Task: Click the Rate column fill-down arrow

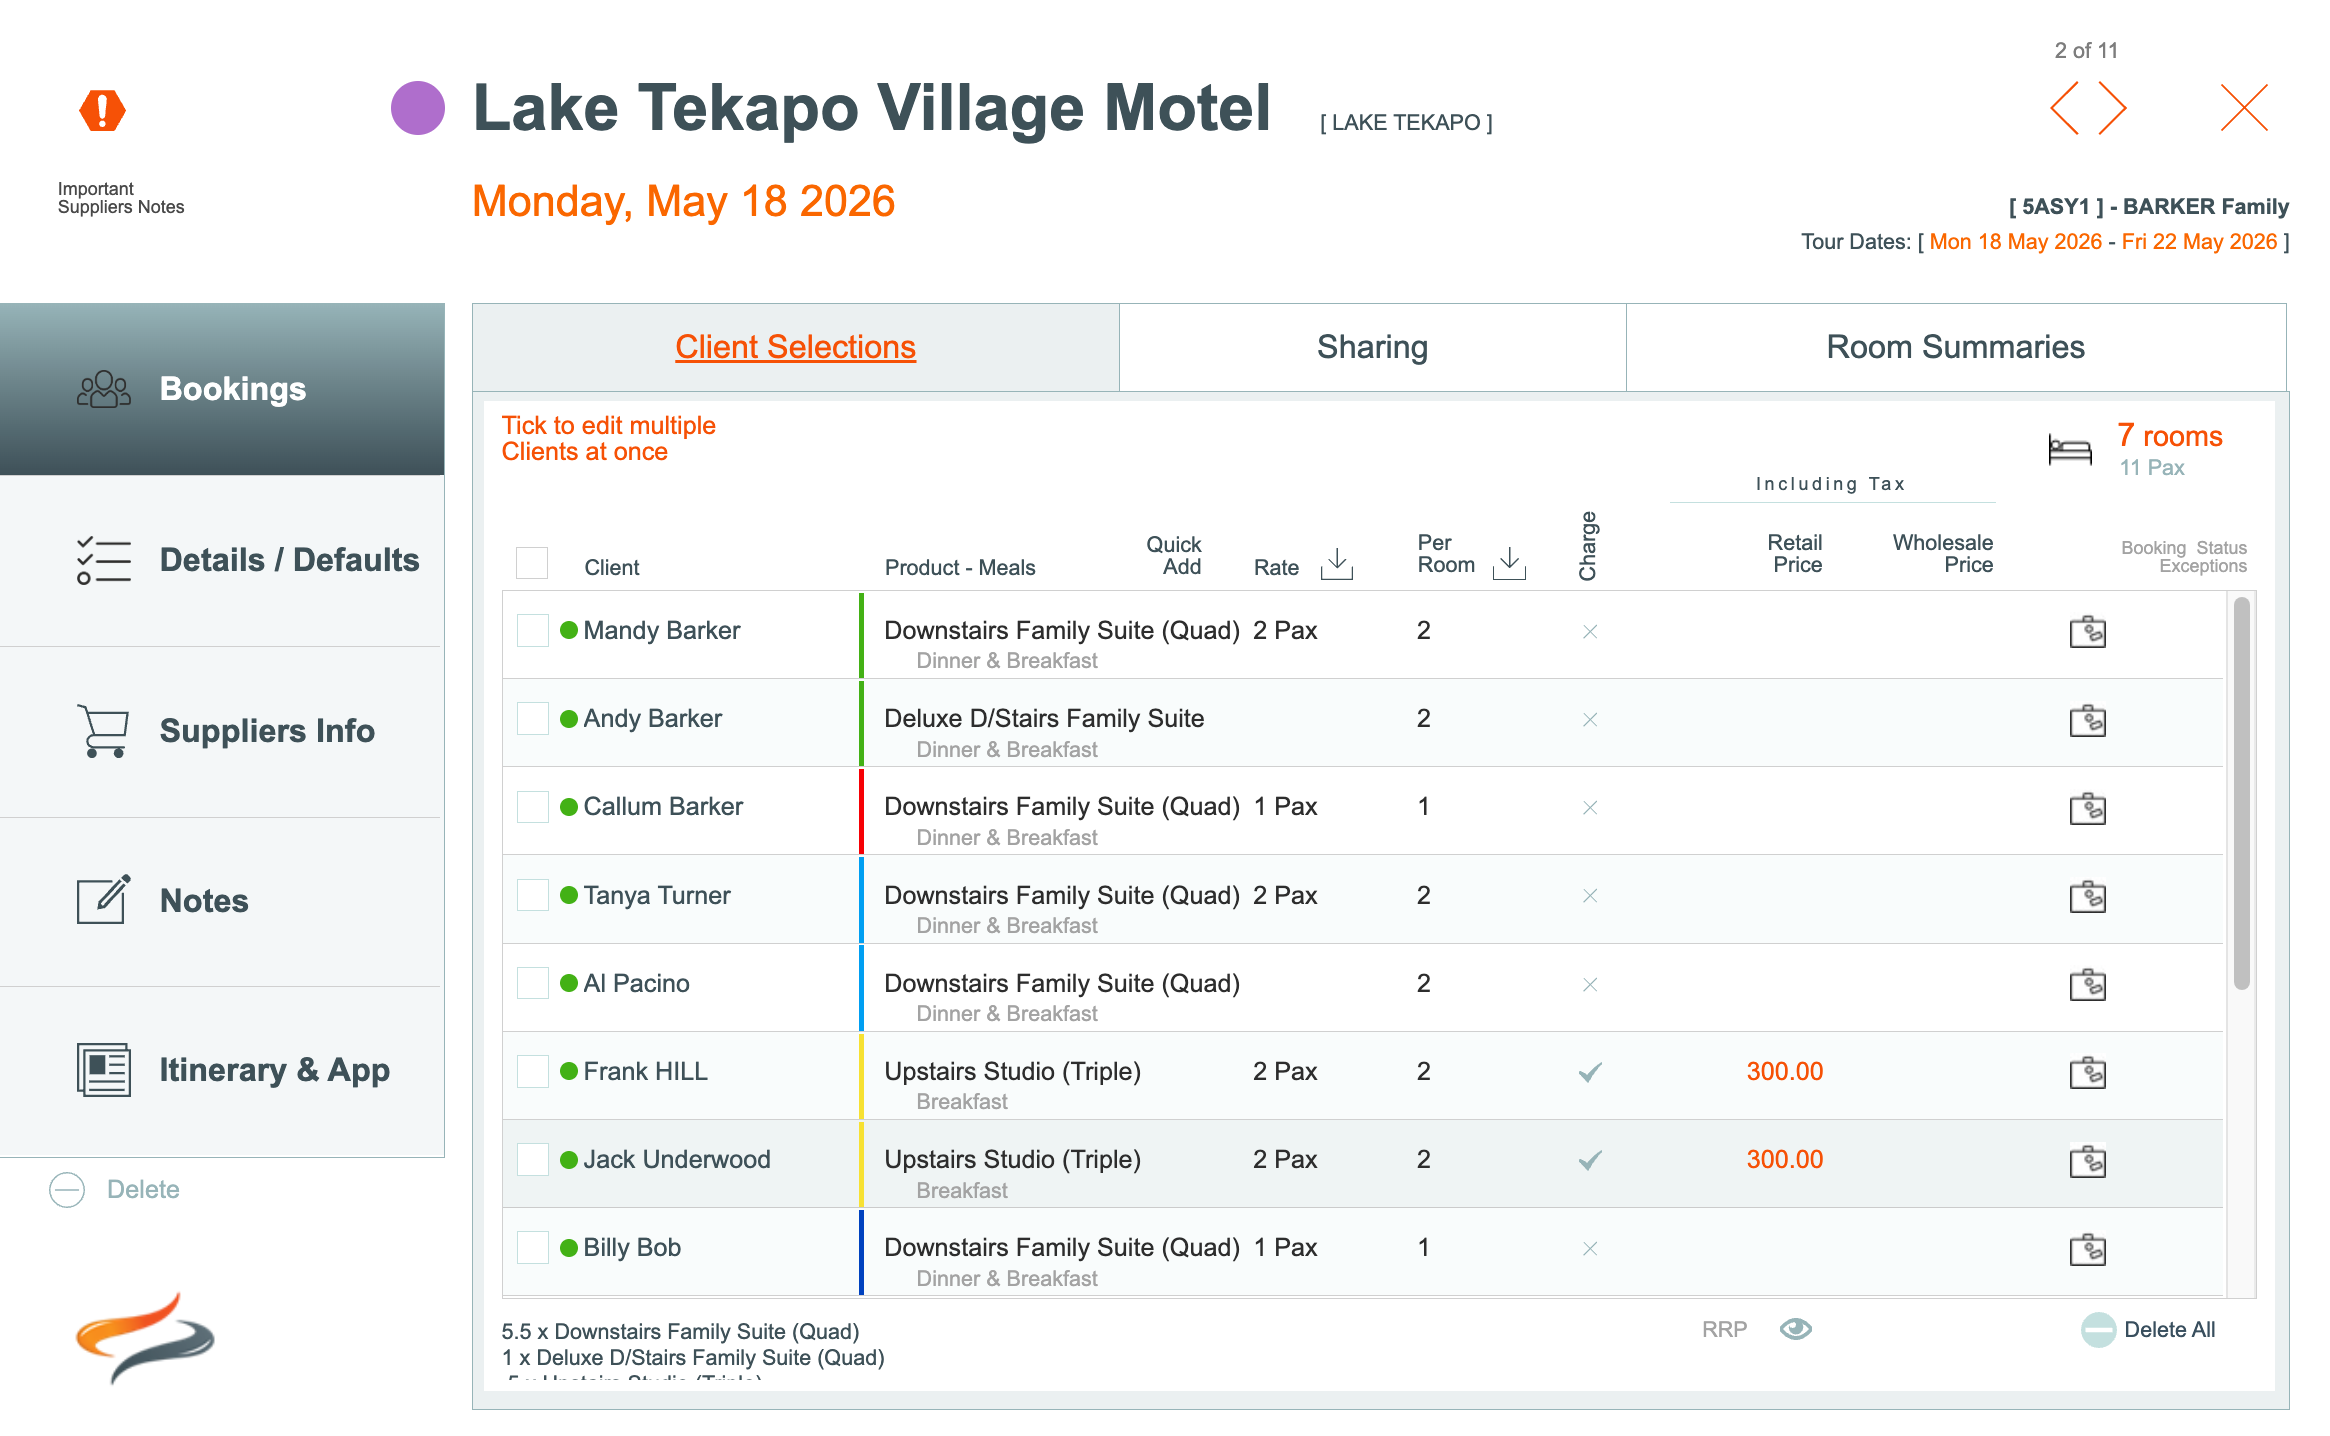Action: point(1337,564)
